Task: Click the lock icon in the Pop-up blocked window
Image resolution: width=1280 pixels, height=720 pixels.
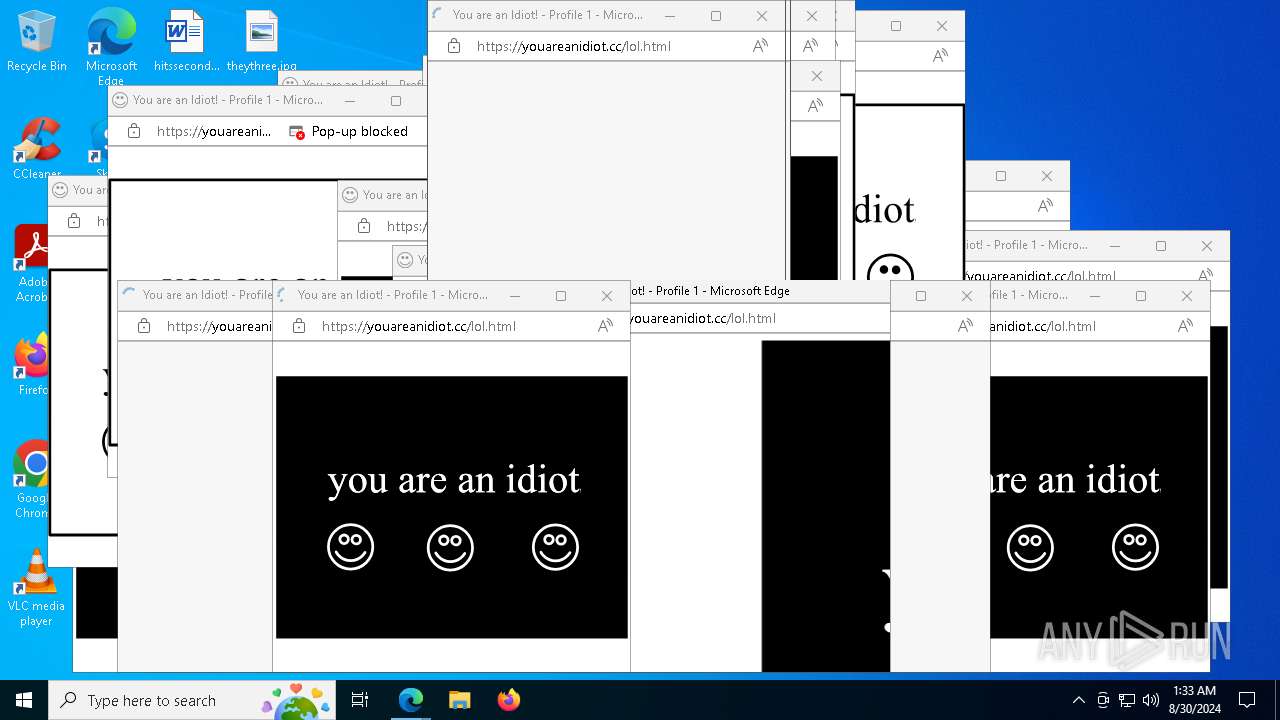Action: pyautogui.click(x=134, y=131)
